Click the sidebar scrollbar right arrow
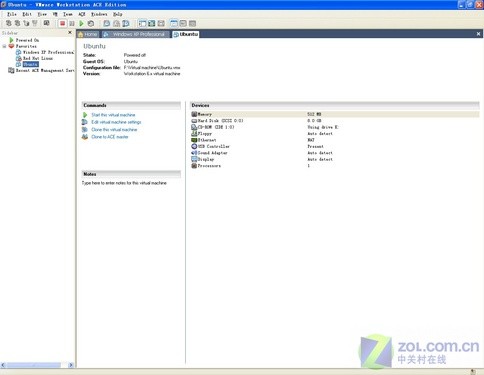The image size is (484, 375). pyautogui.click(x=71, y=365)
